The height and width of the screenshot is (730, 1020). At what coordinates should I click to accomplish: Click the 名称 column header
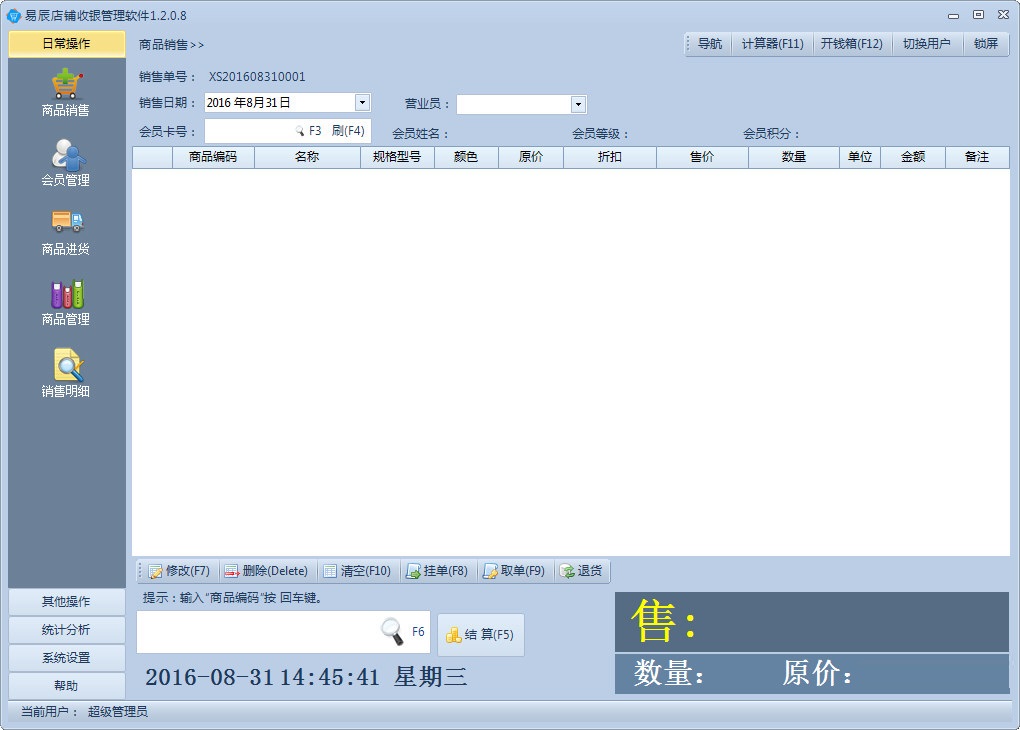click(307, 157)
